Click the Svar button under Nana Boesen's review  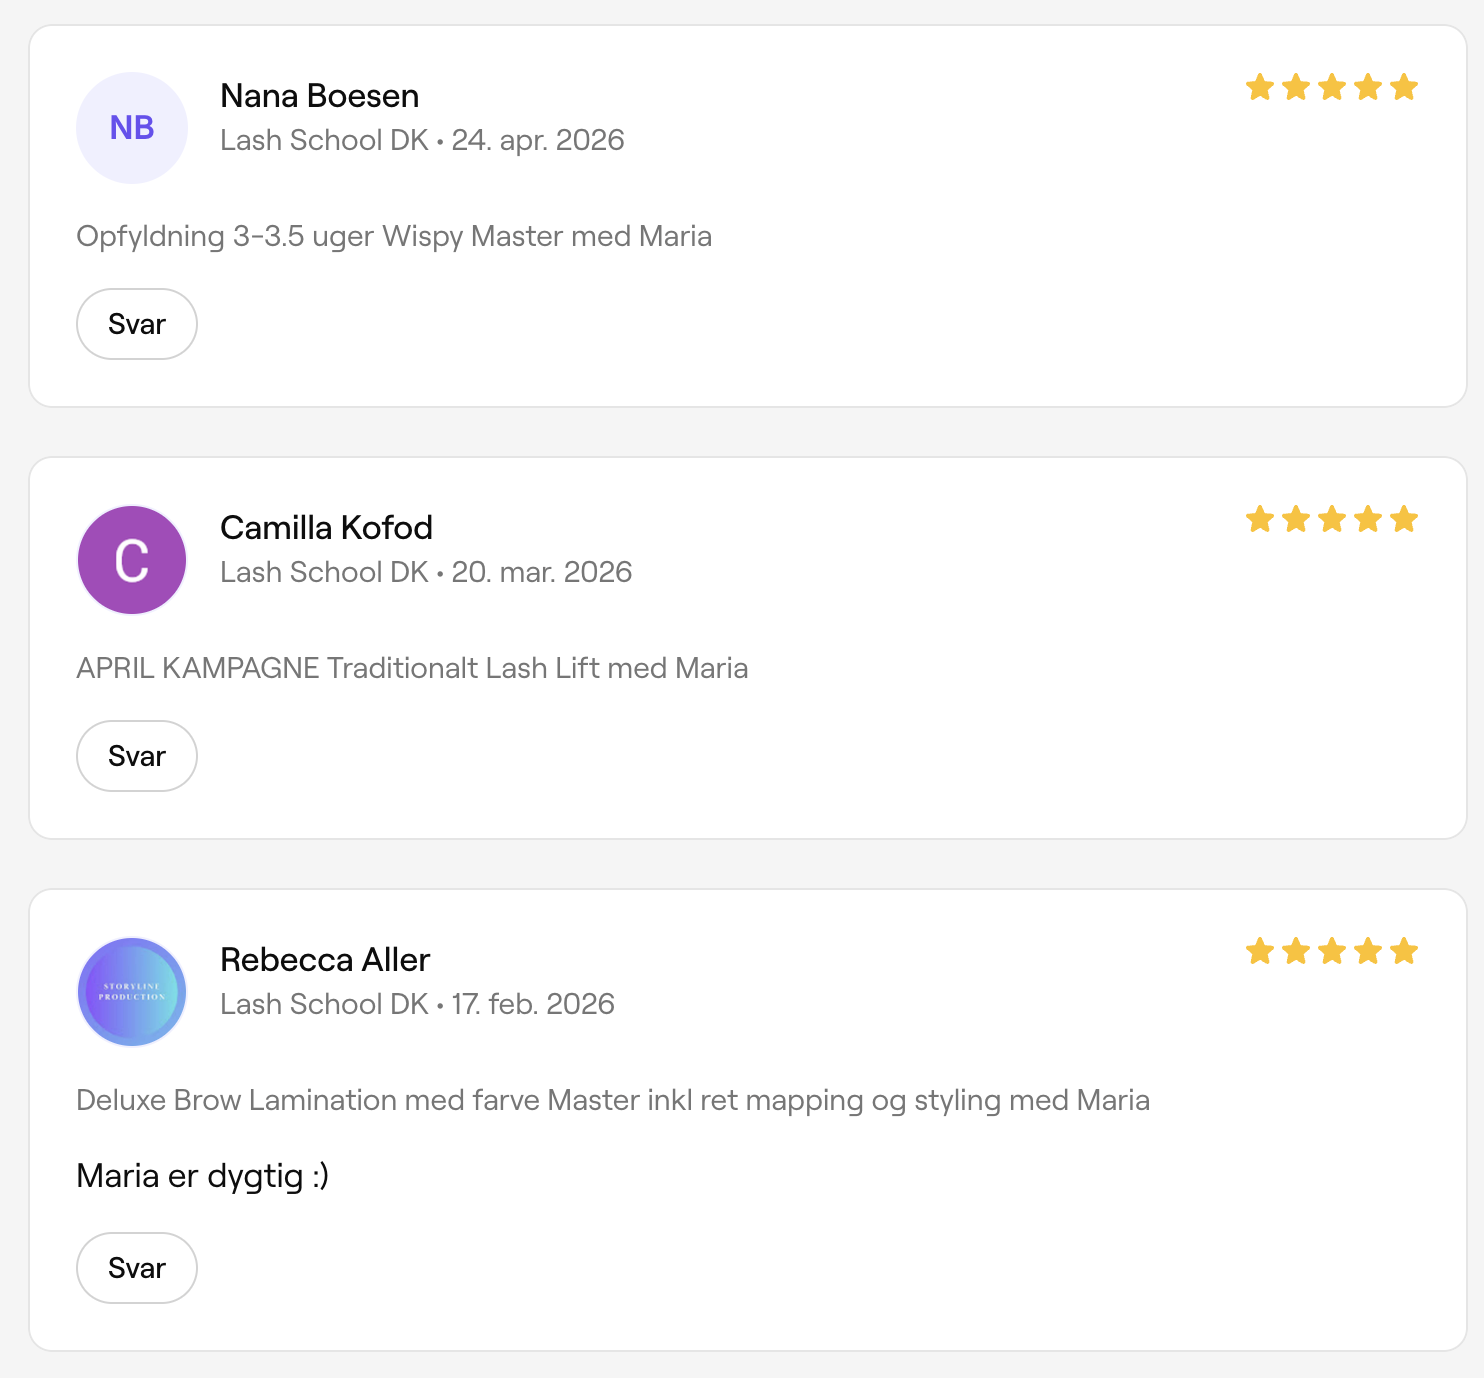pyautogui.click(x=137, y=324)
